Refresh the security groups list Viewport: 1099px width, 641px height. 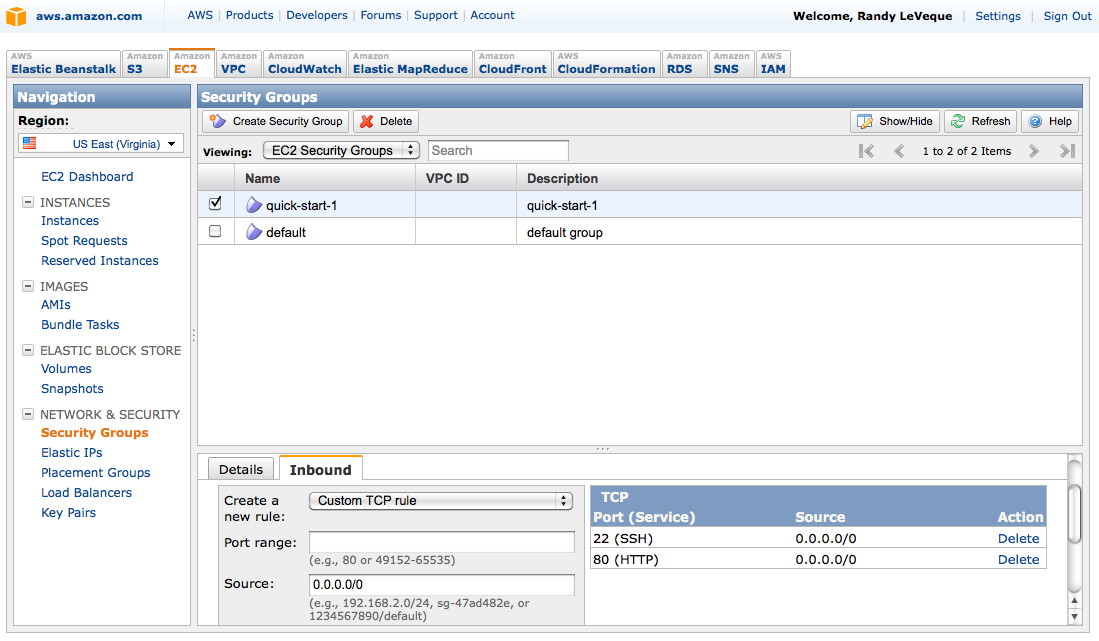[x=980, y=121]
